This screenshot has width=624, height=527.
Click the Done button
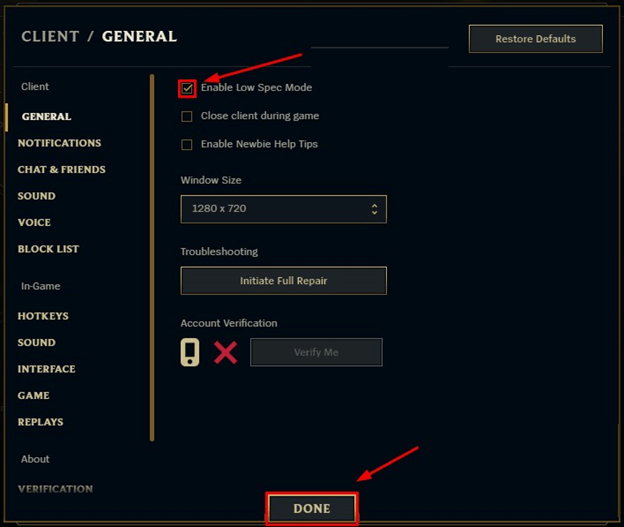[x=311, y=509]
